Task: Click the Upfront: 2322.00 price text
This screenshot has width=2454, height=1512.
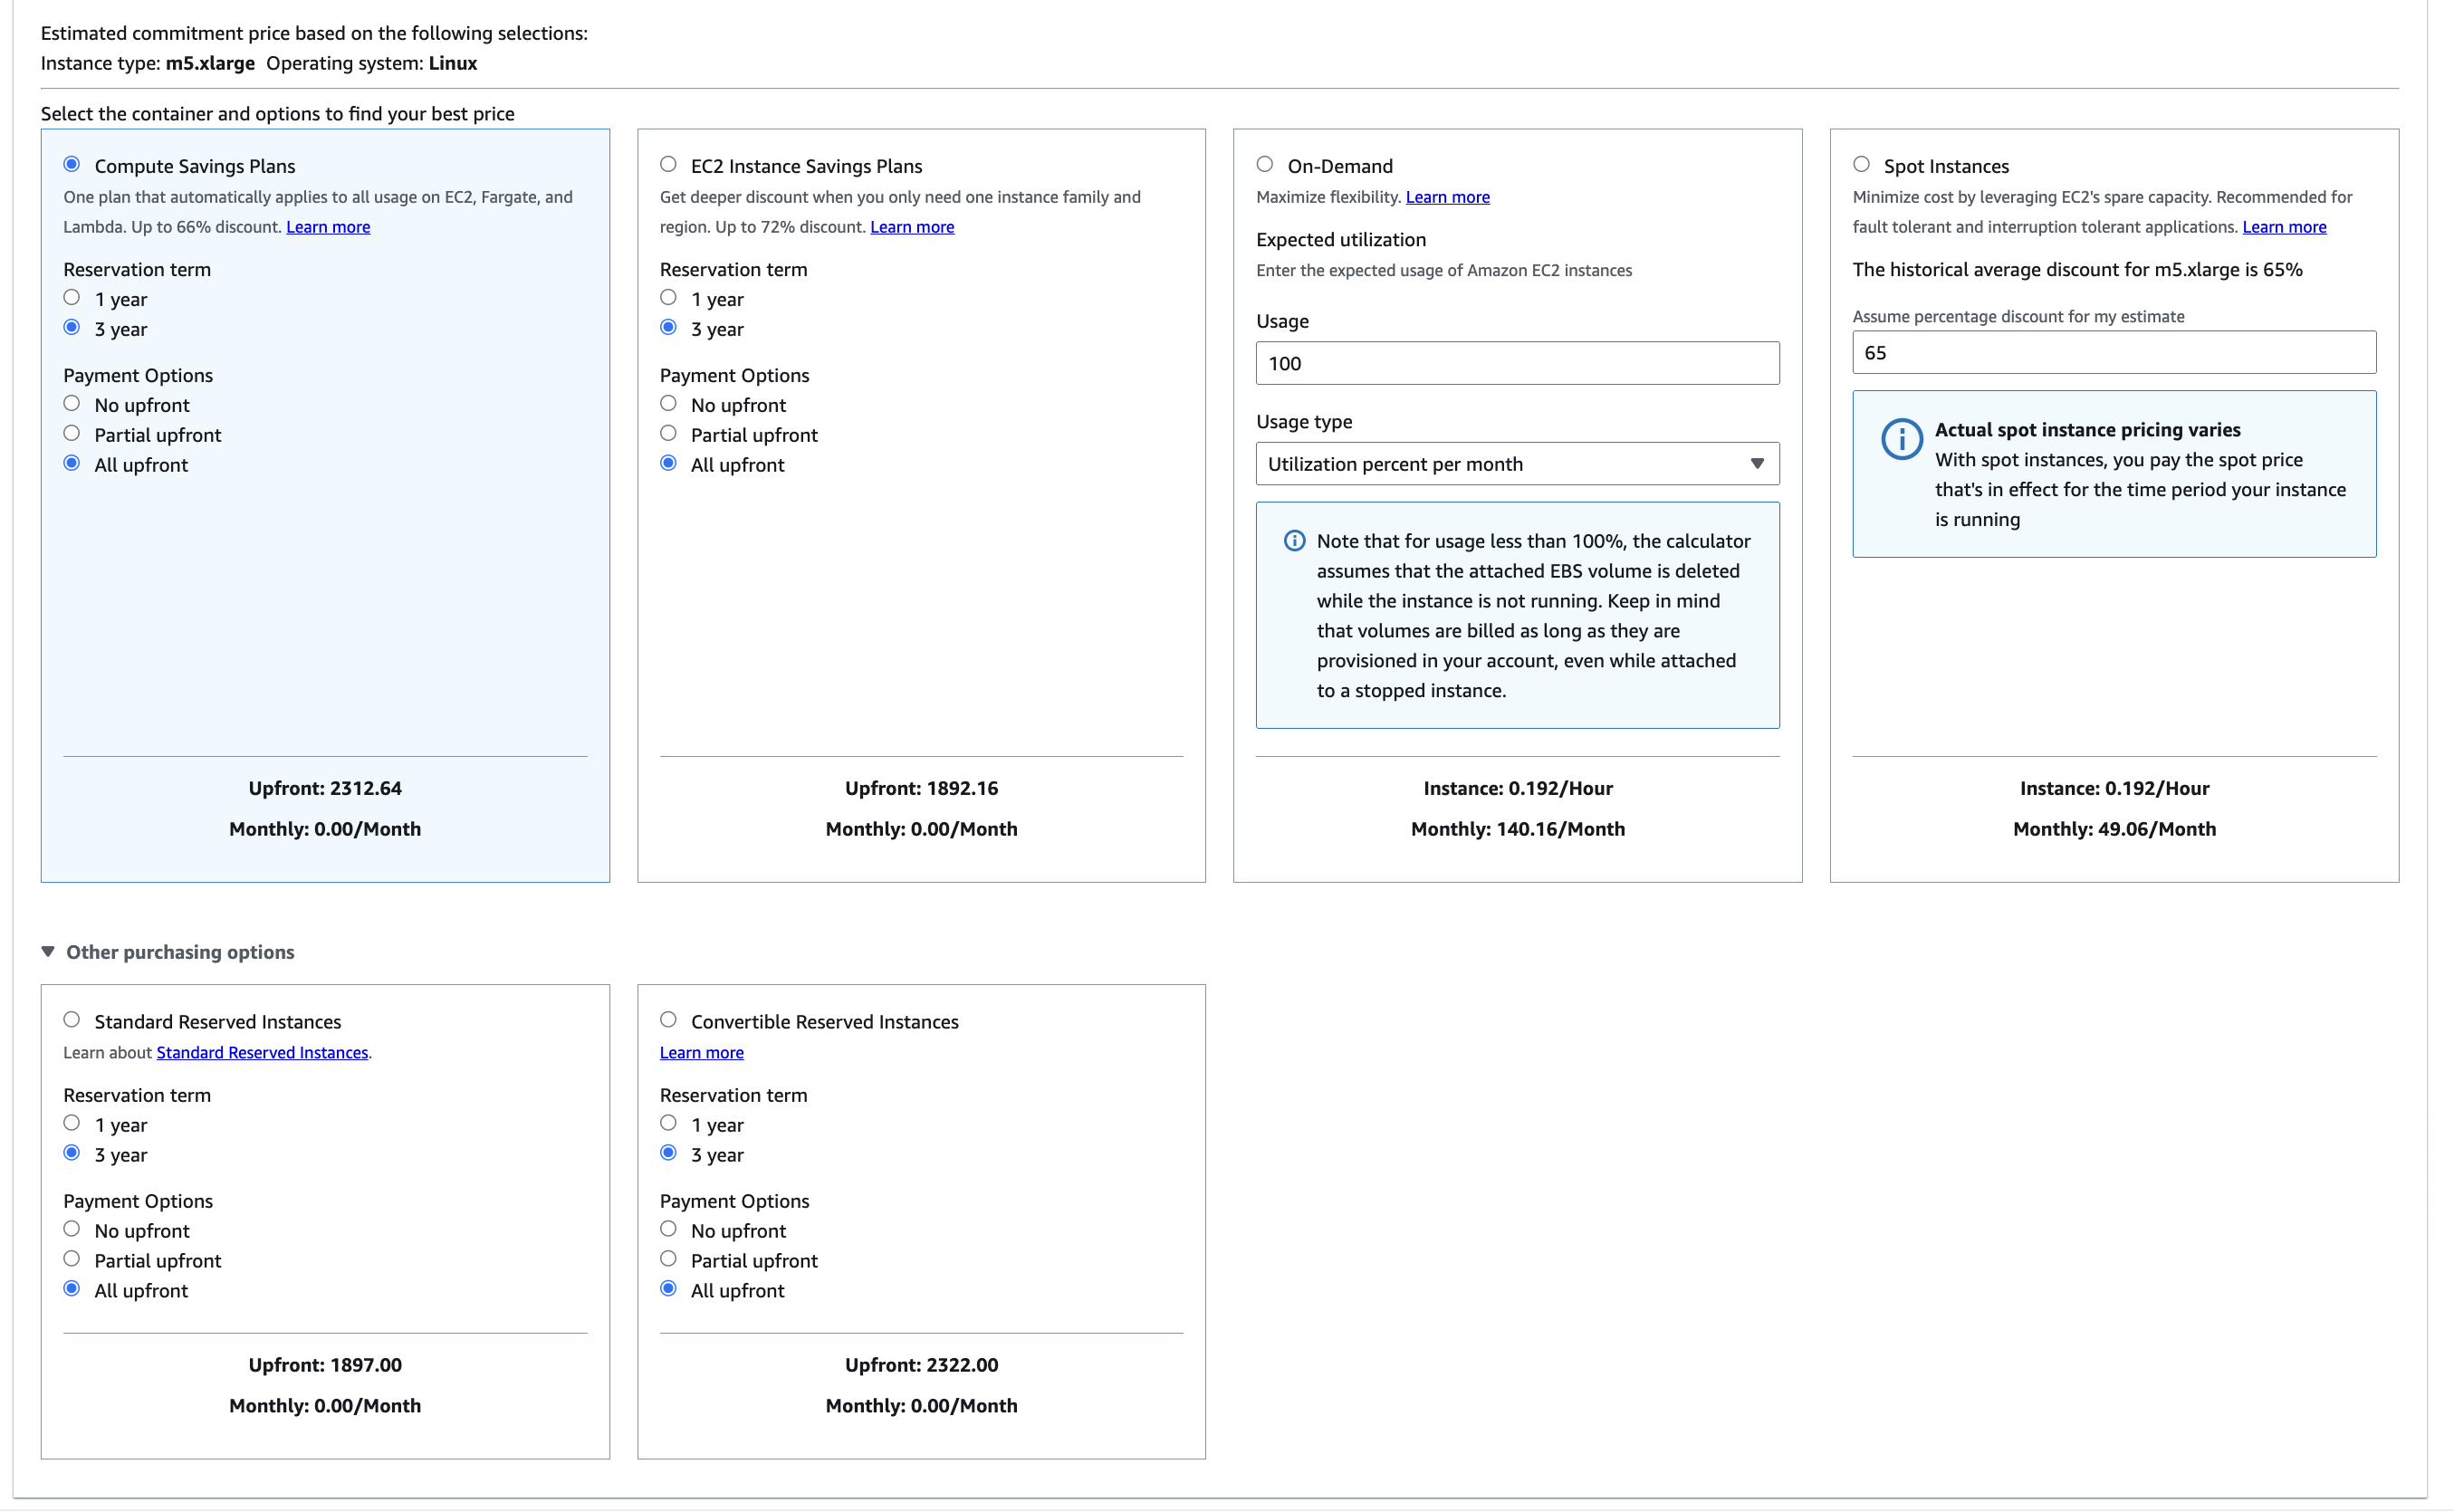Action: coord(921,1365)
